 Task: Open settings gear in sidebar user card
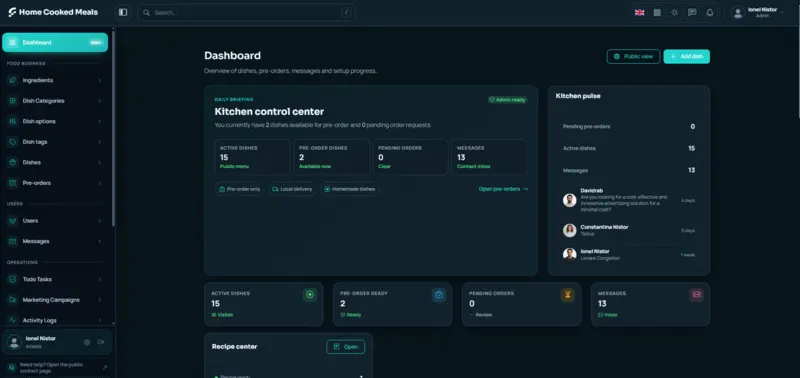coord(87,342)
